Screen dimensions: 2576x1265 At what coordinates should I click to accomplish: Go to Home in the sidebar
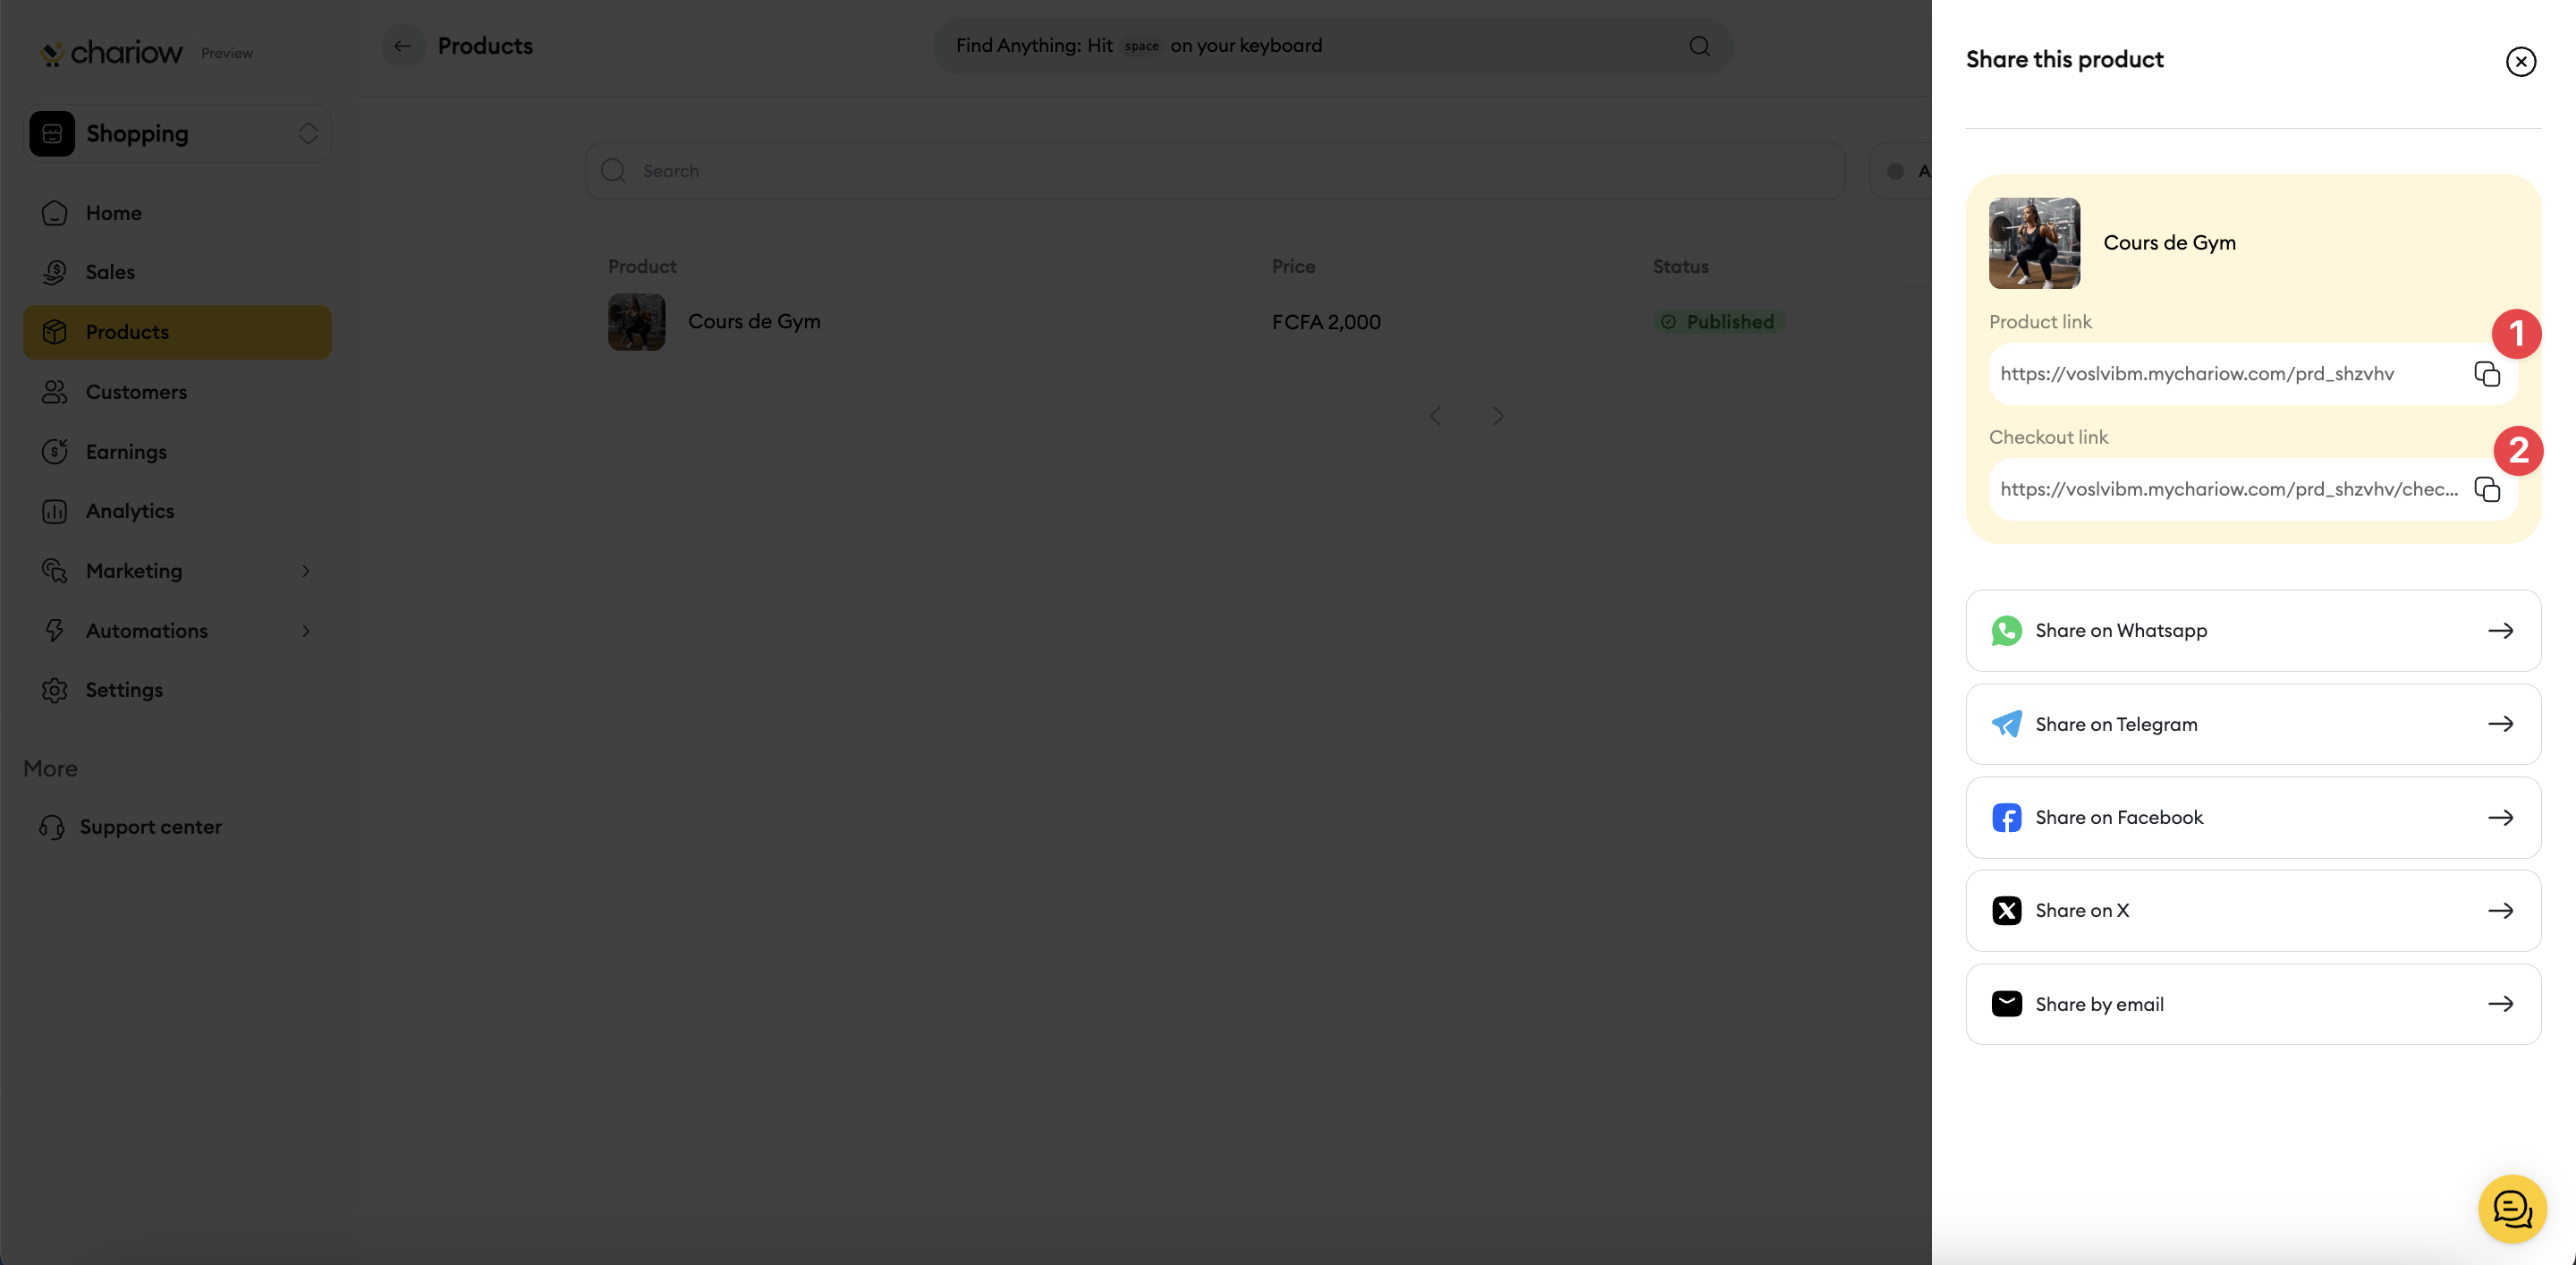pos(177,213)
